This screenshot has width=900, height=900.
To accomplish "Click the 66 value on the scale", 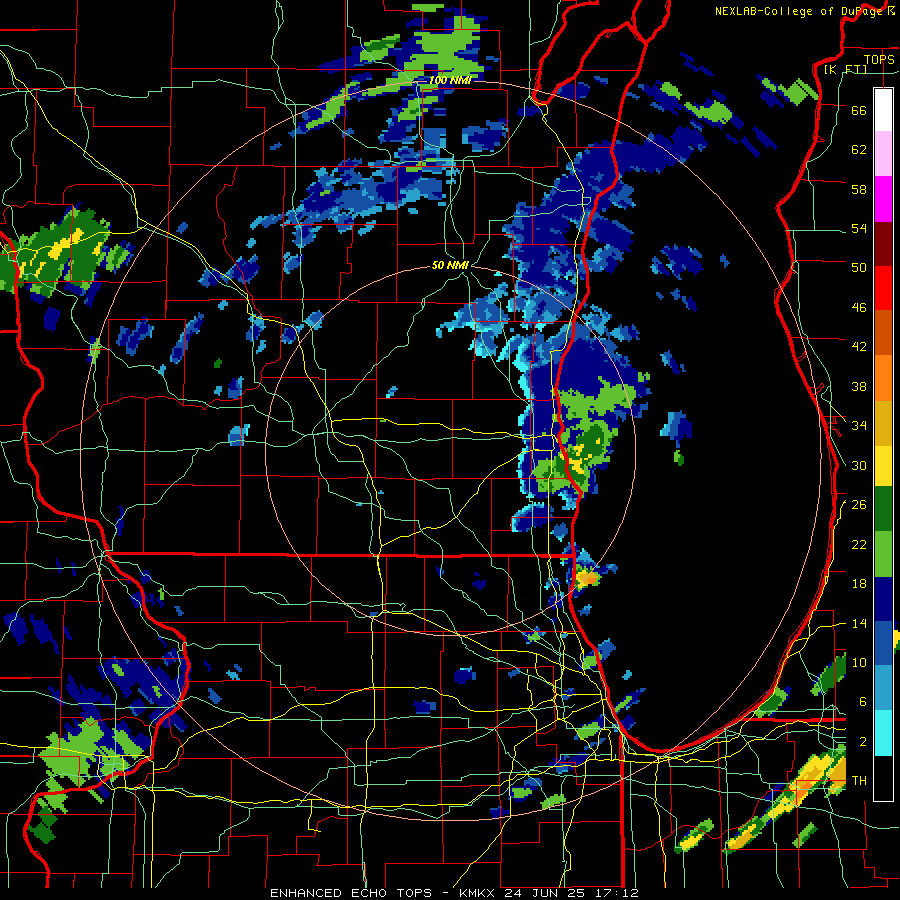I will coord(859,110).
